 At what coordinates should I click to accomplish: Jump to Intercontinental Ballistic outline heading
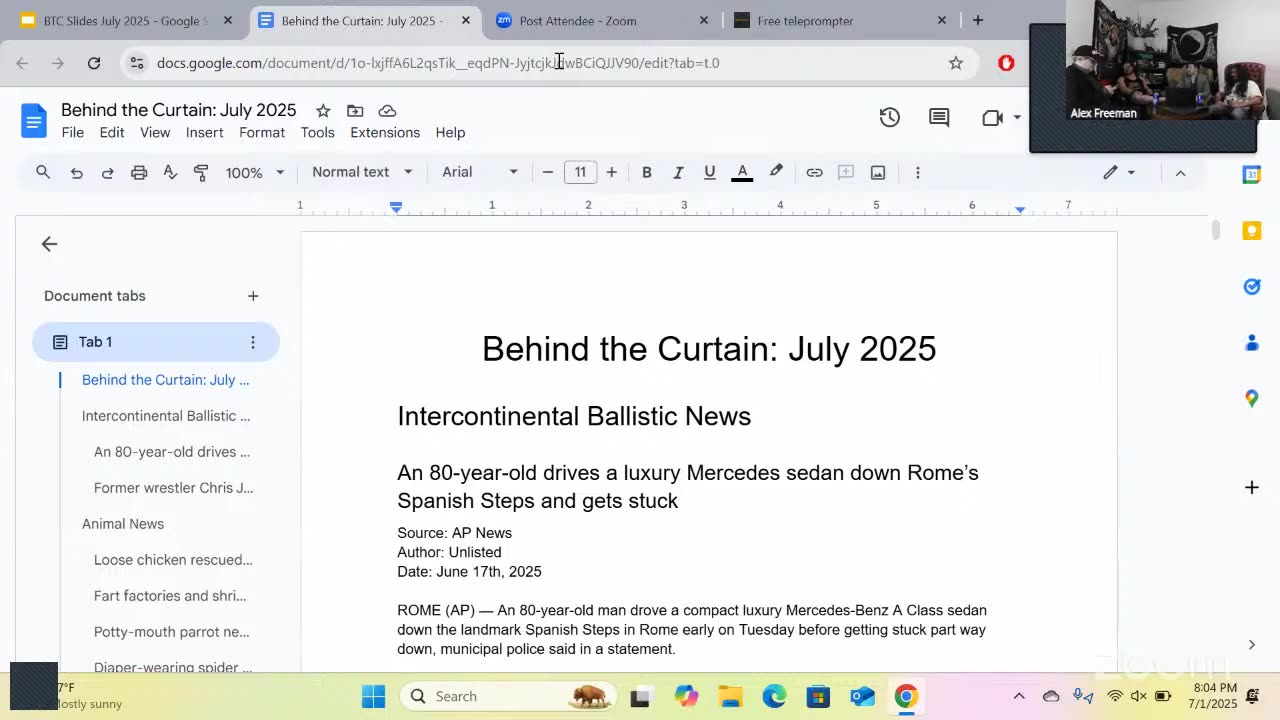(x=166, y=416)
